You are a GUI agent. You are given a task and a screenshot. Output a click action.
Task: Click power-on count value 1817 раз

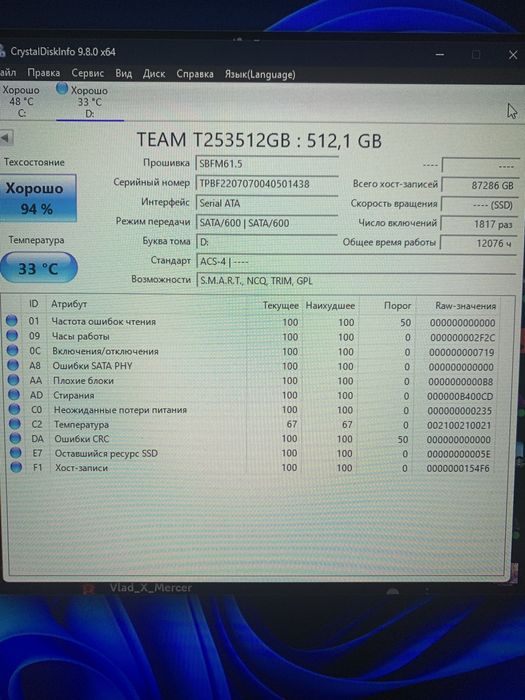pos(479,224)
